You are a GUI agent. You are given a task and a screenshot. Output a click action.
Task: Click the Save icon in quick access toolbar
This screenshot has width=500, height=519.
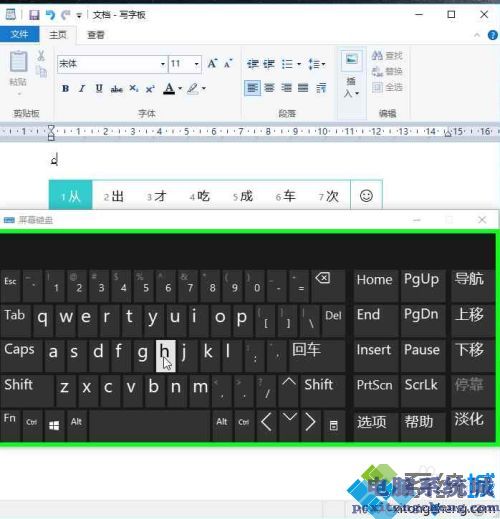click(x=34, y=15)
